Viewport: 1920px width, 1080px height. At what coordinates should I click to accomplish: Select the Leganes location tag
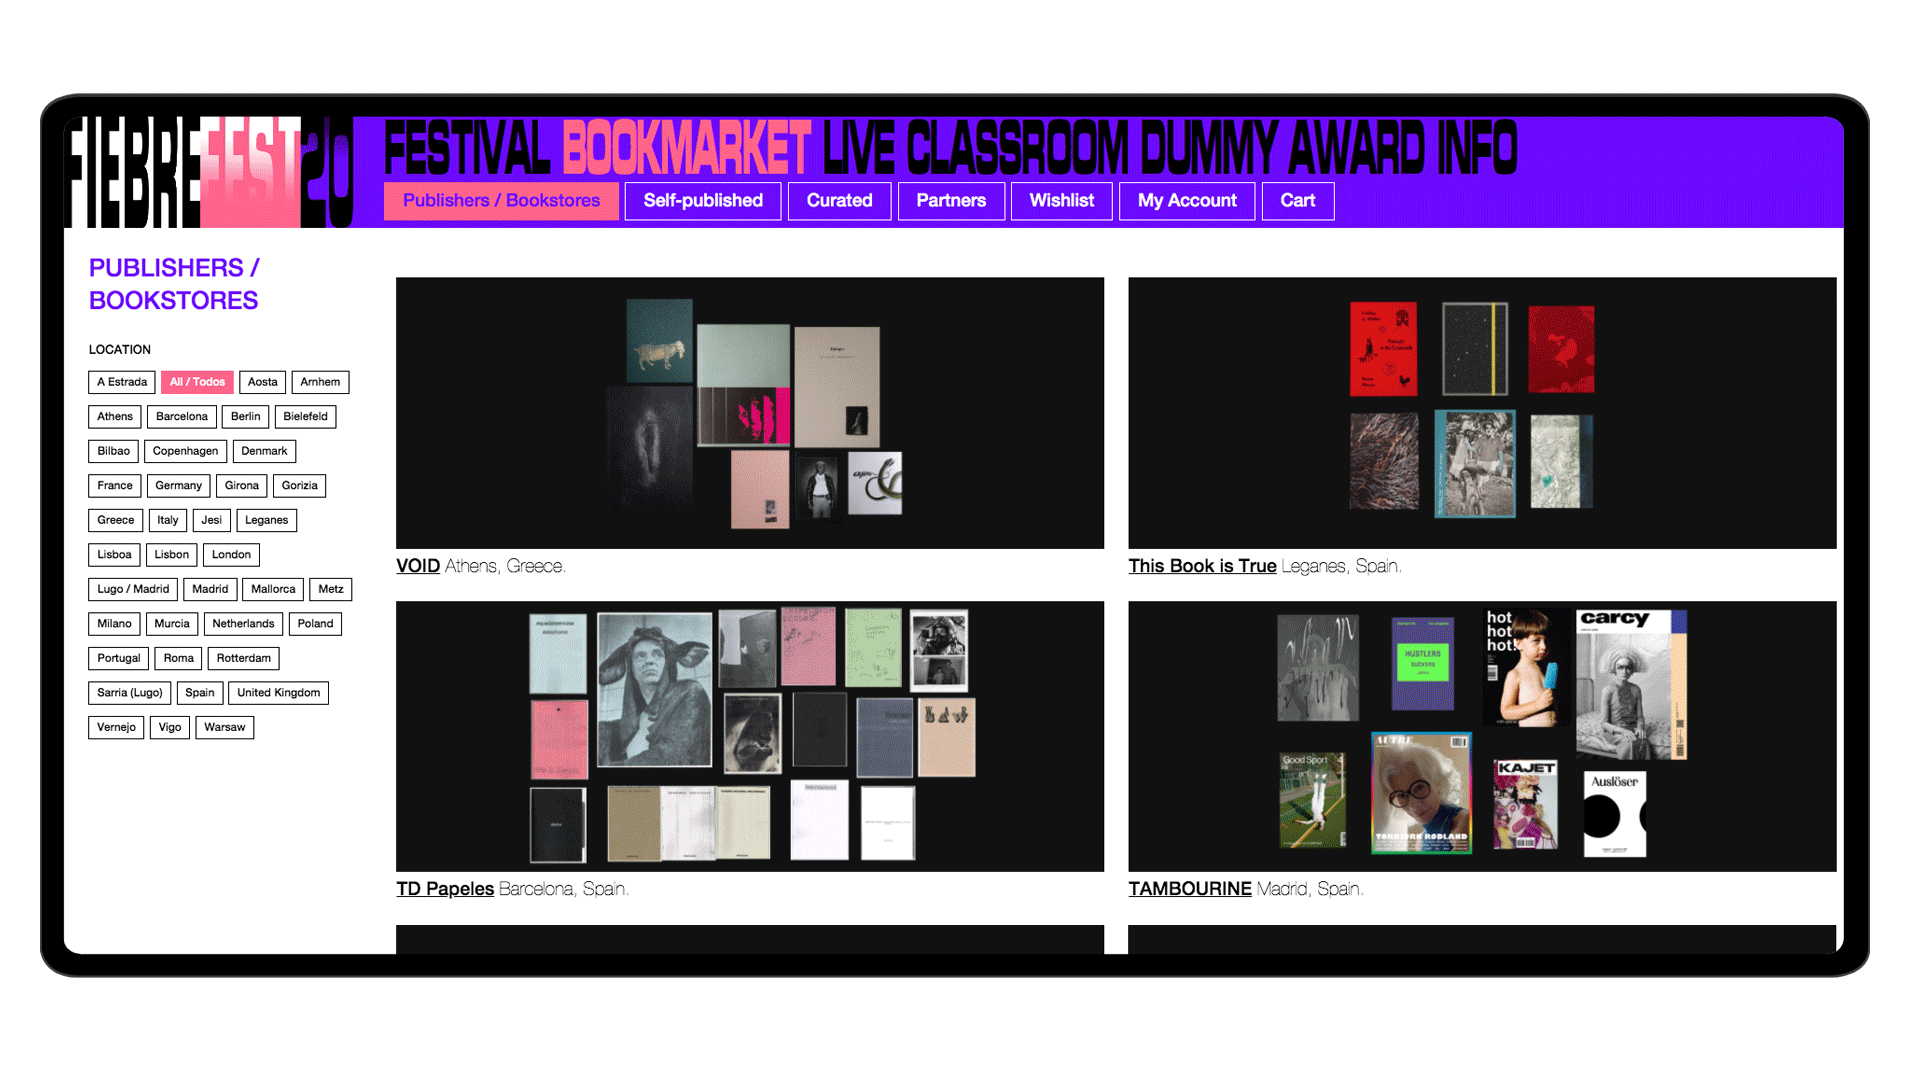267,520
